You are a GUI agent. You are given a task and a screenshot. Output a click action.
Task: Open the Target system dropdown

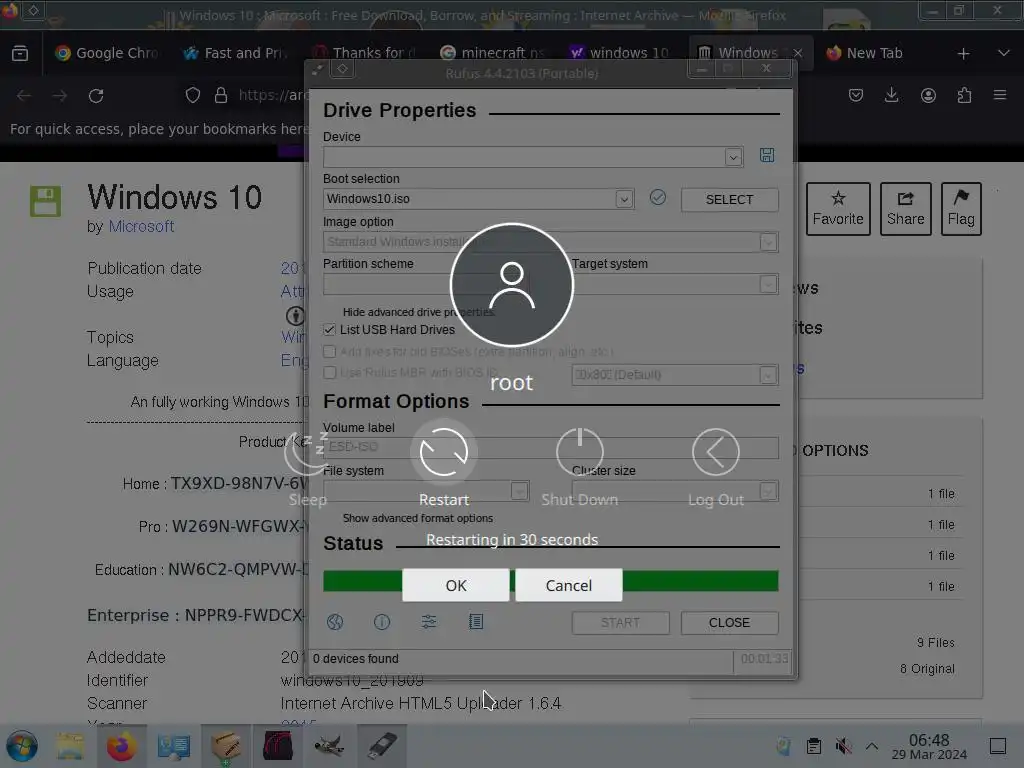(x=768, y=285)
